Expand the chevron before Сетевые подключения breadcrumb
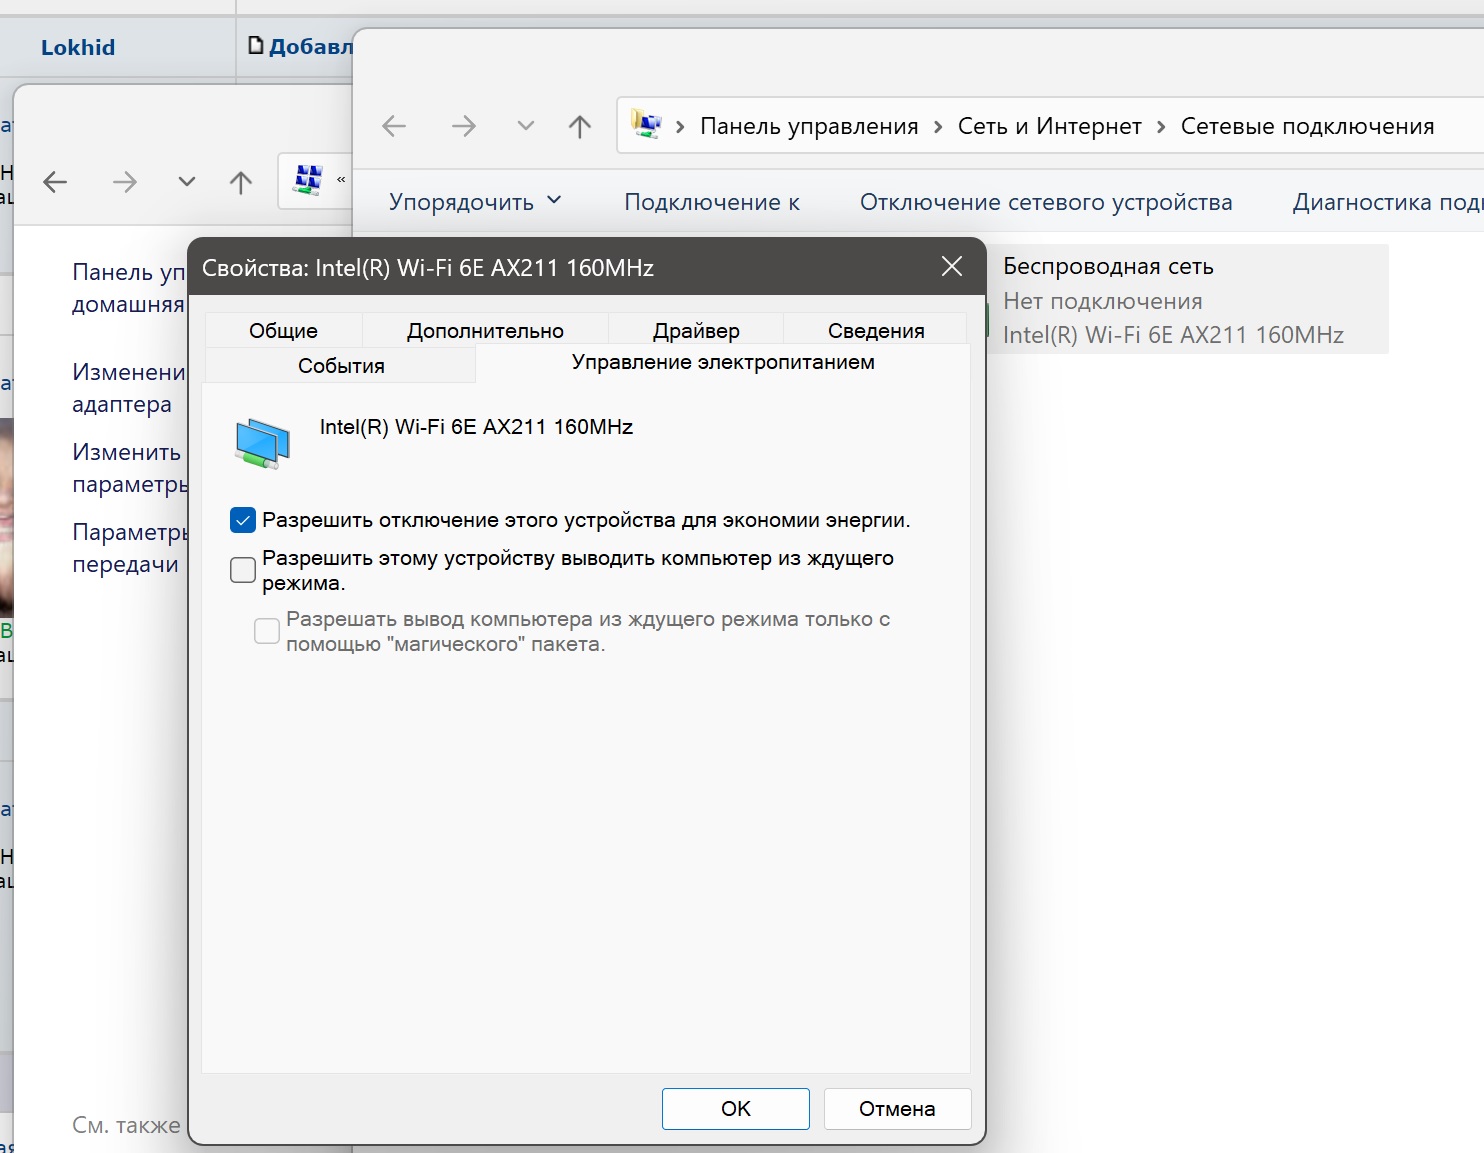The image size is (1484, 1153). click(1161, 127)
